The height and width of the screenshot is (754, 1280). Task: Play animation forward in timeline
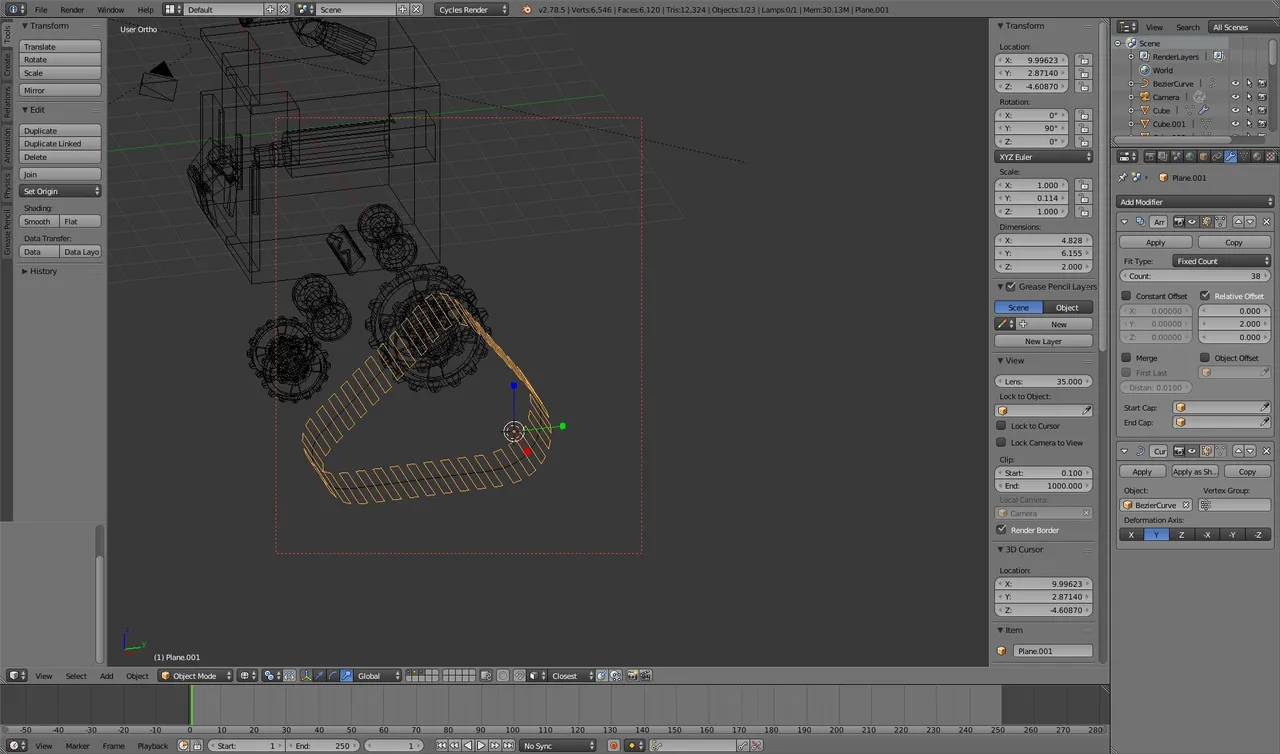[481, 746]
